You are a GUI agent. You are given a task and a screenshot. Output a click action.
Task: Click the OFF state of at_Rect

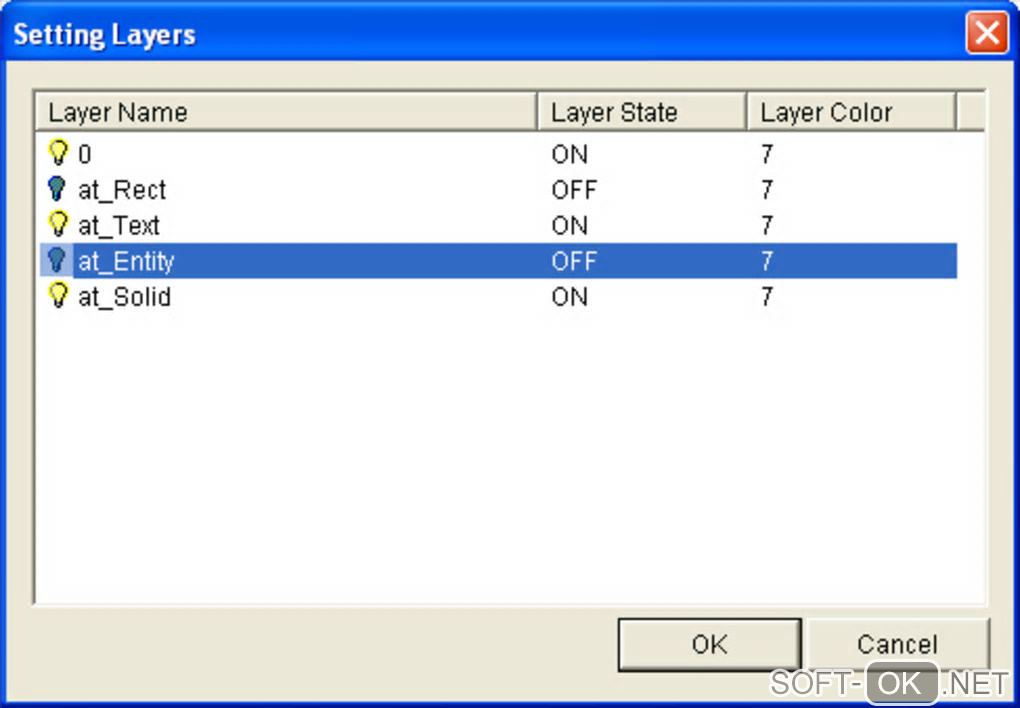coord(574,190)
